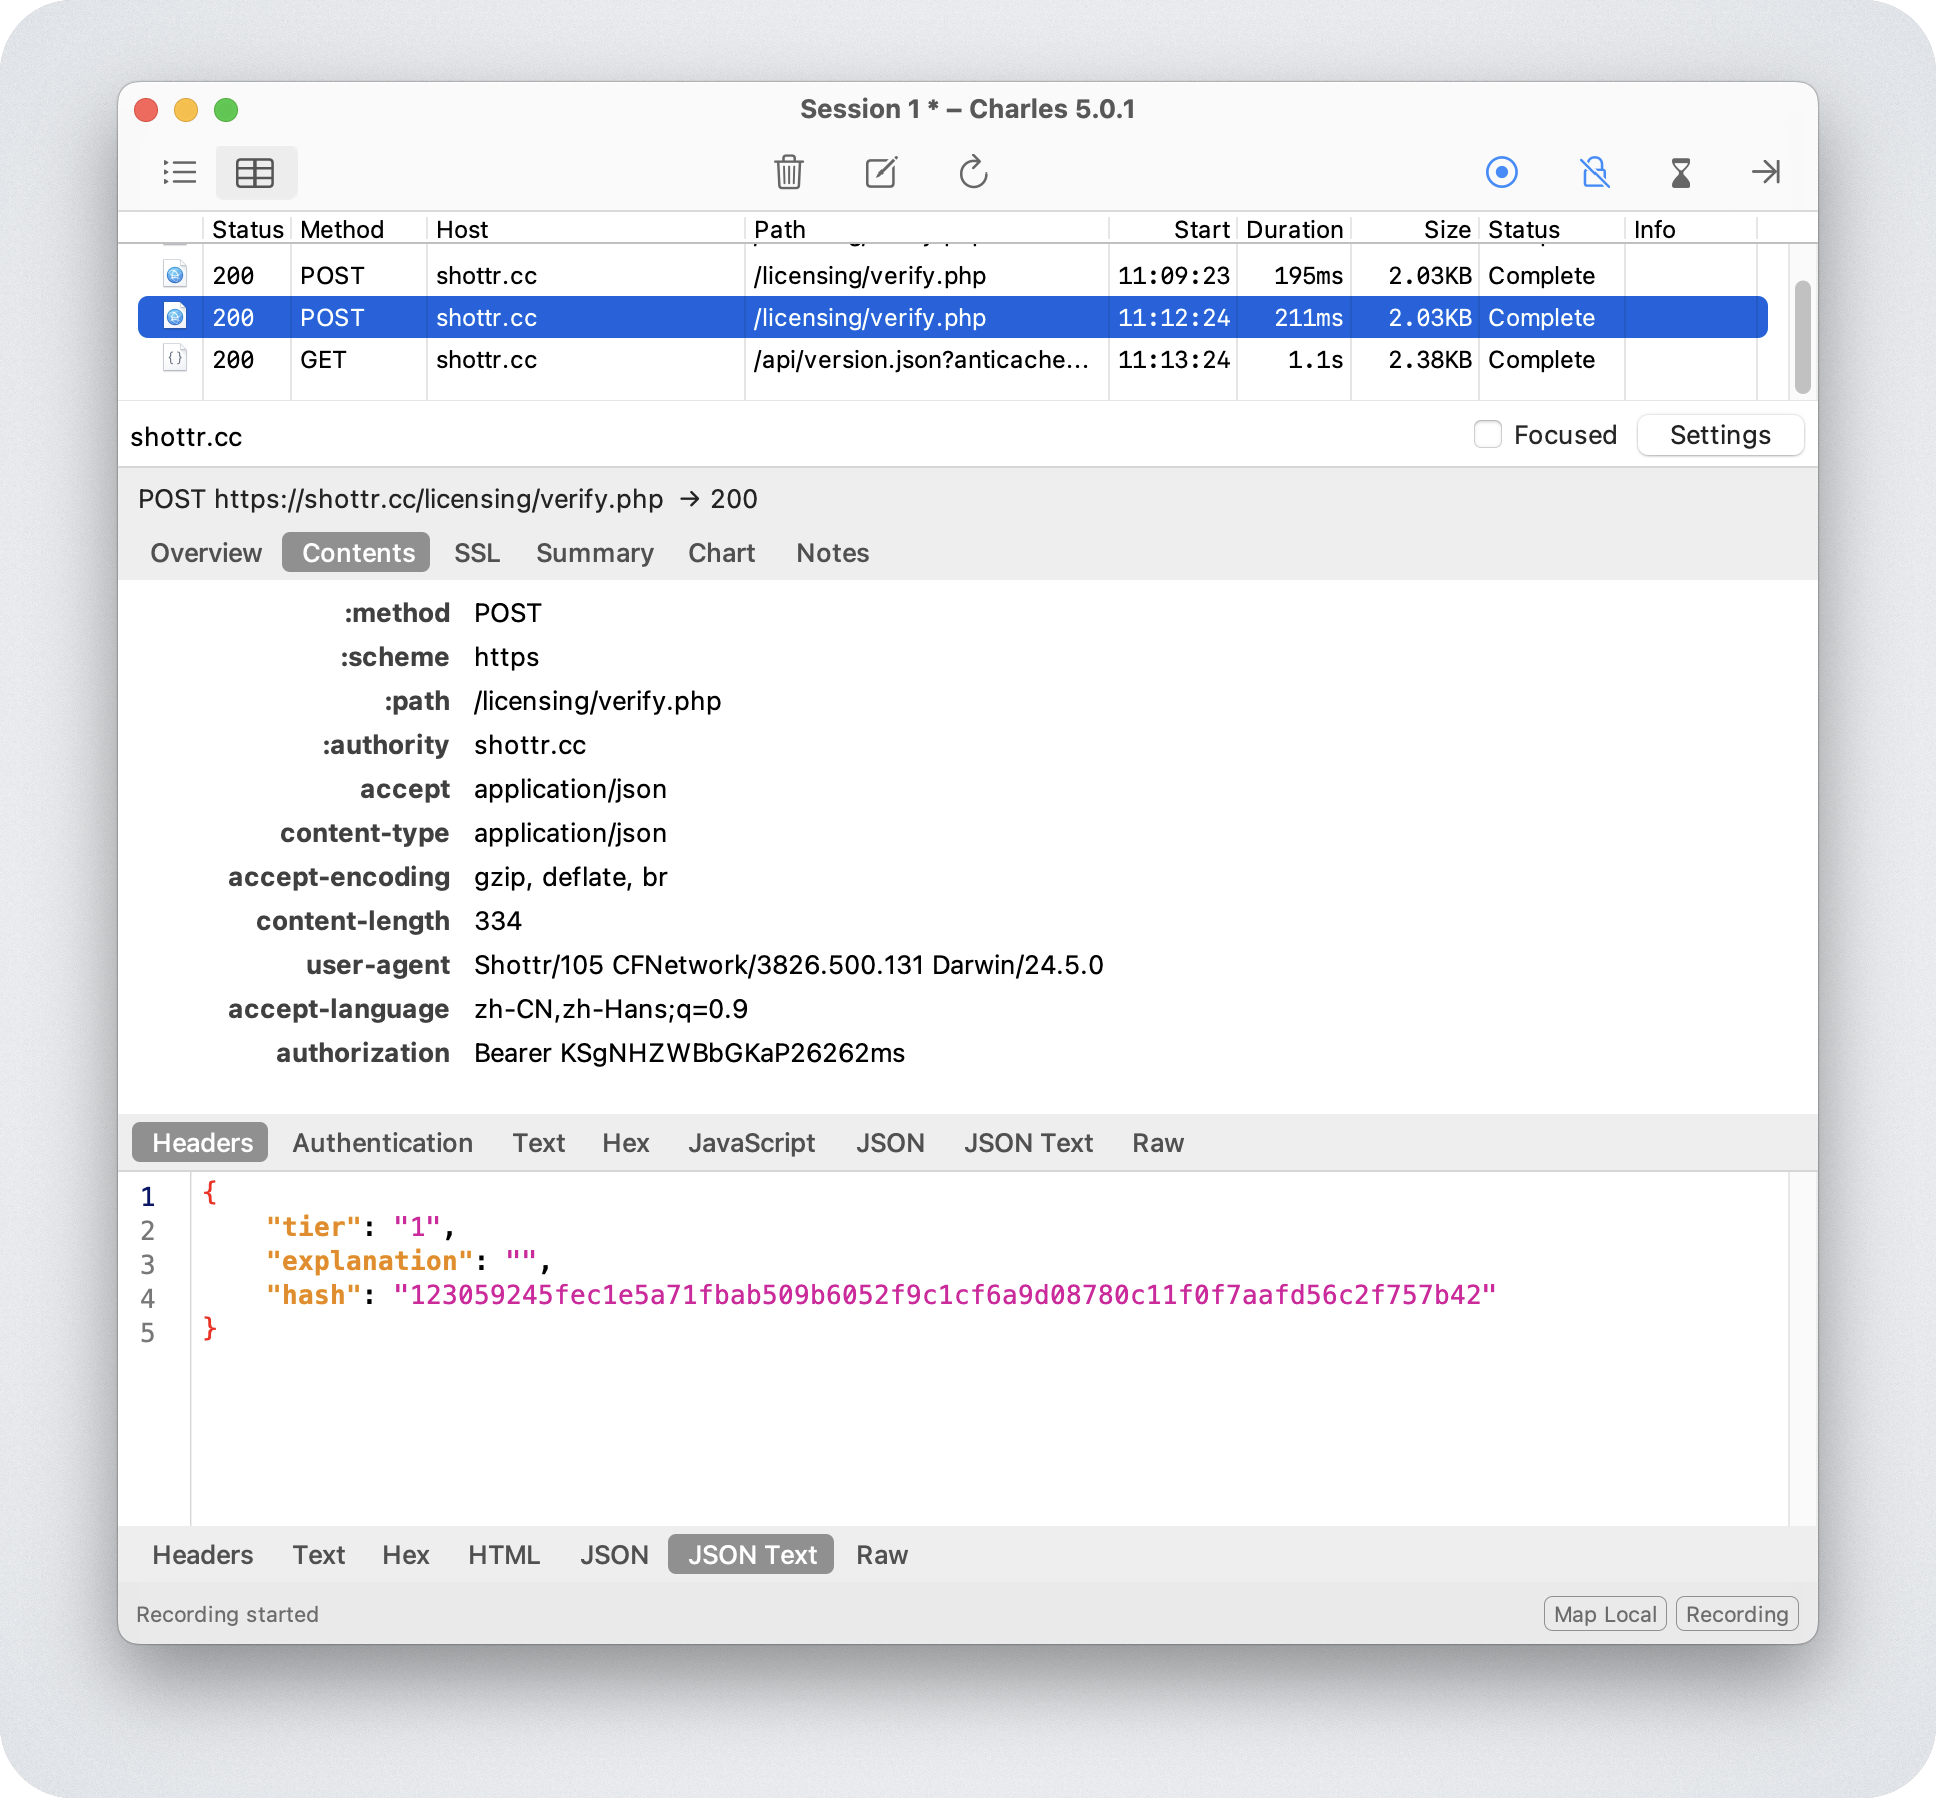This screenshot has width=1936, height=1798.
Task: Open the SSL tab
Action: 476,553
